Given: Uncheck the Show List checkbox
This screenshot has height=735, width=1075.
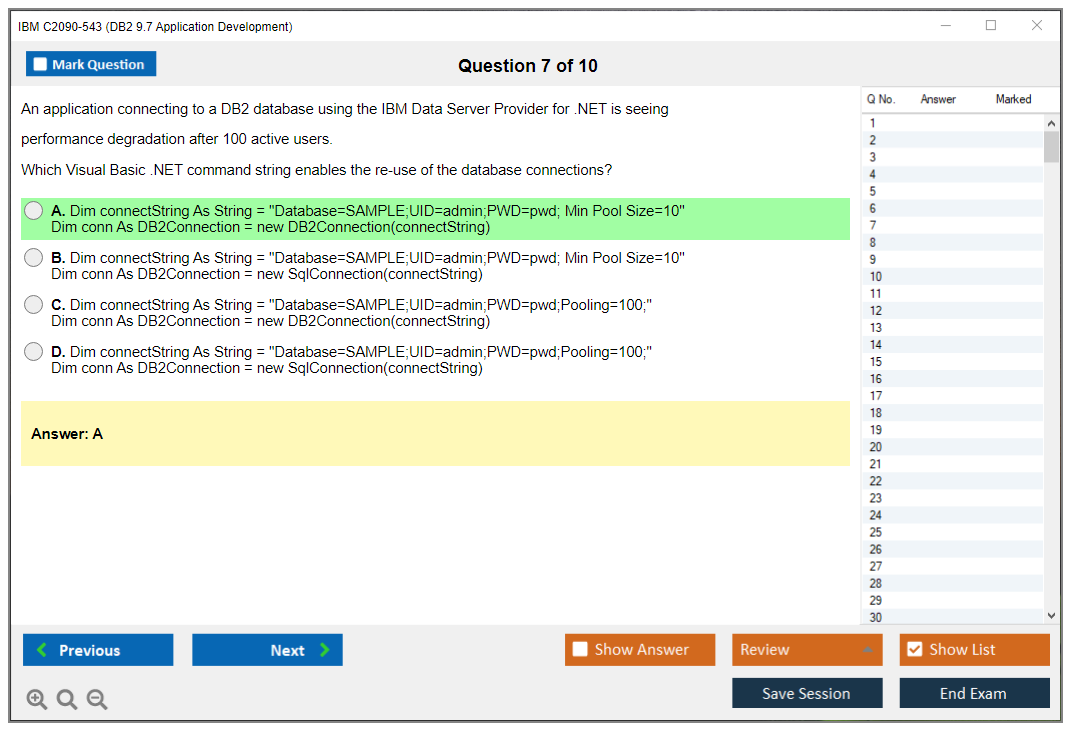Looking at the screenshot, I should [914, 650].
